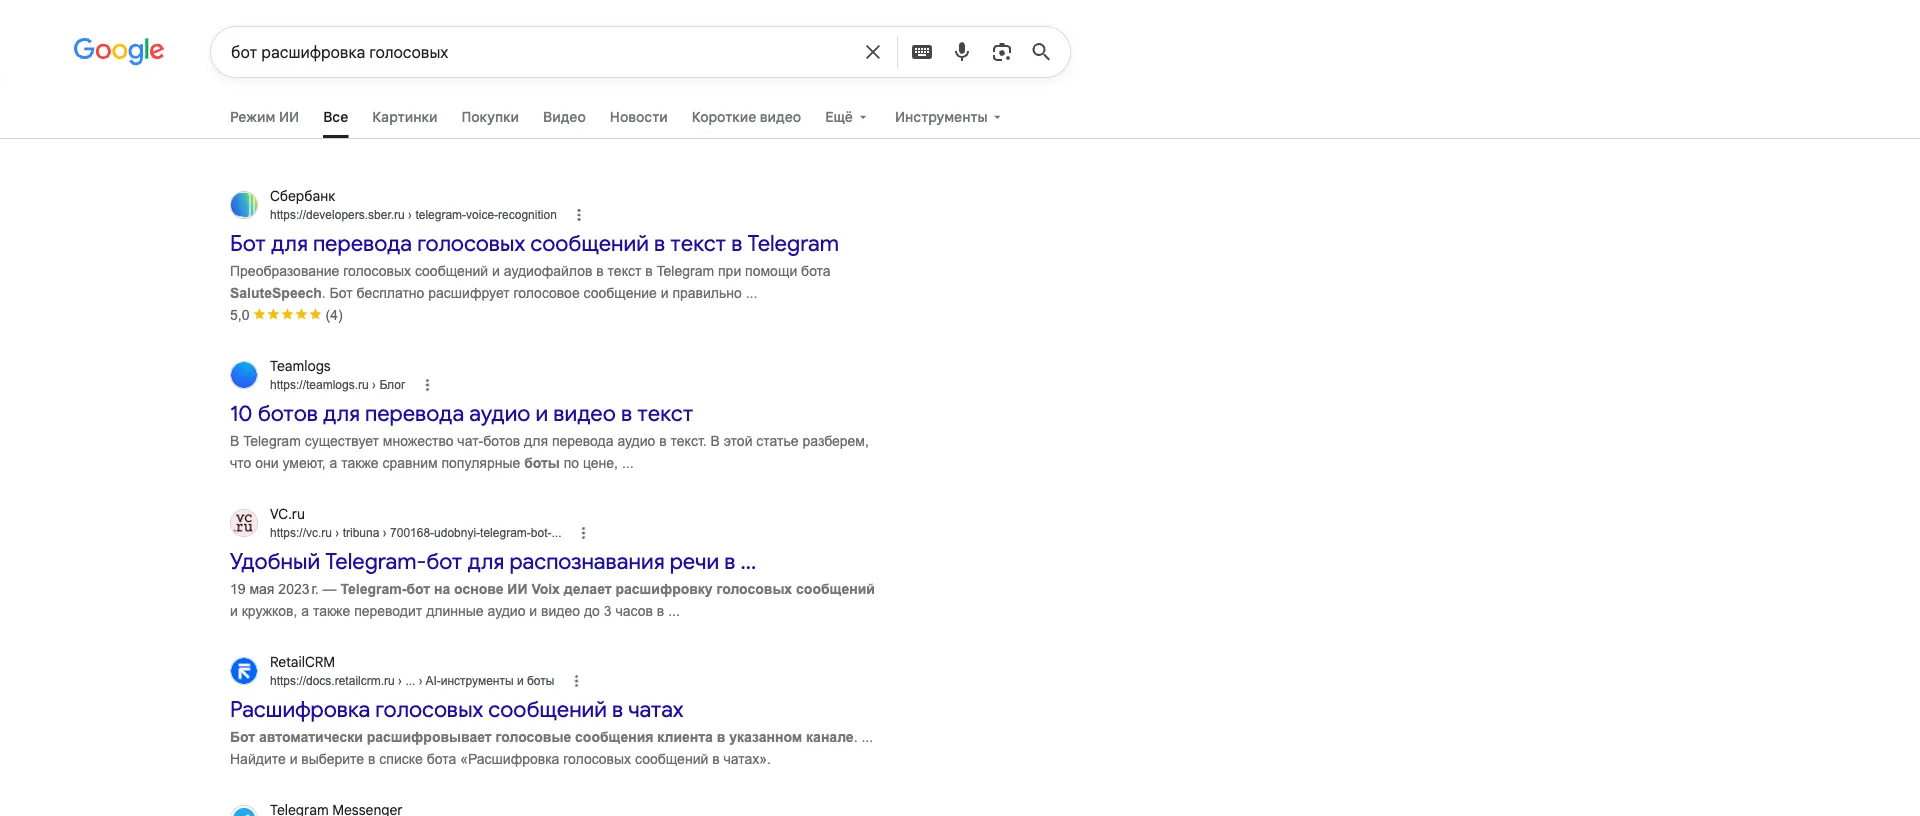Image resolution: width=1920 pixels, height=816 pixels.
Task: Expand the Ещё dropdown
Action: [x=846, y=117]
